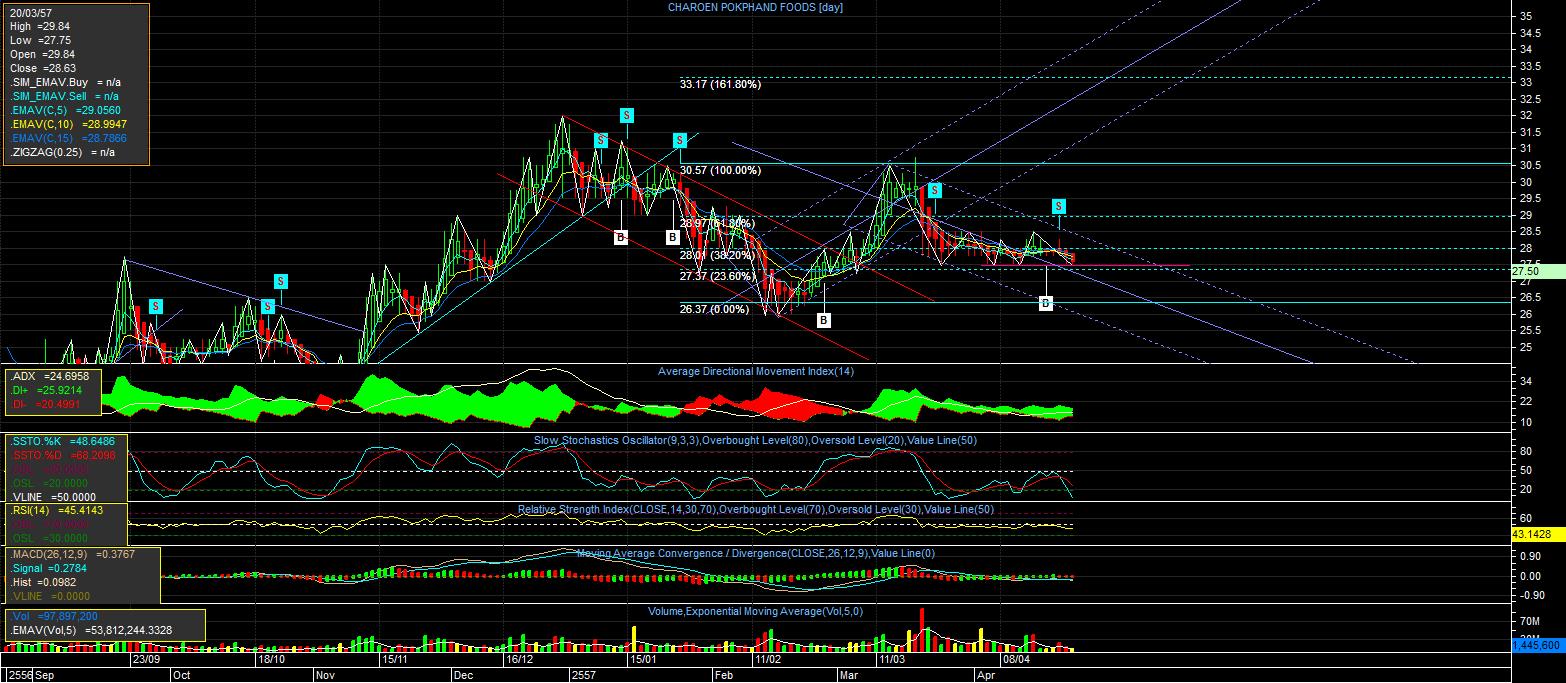The image size is (1566, 683).
Task: Select the ADX =24.6958 reading
Action: pyautogui.click(x=50, y=376)
